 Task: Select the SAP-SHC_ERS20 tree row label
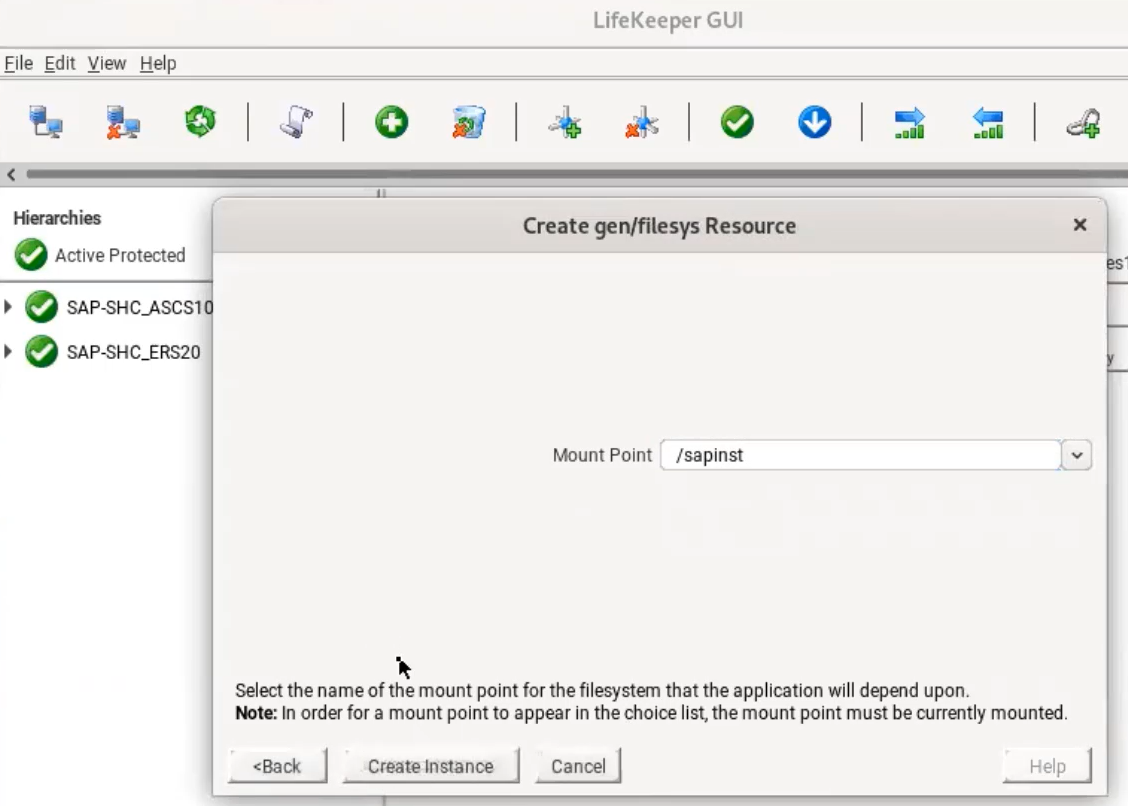point(134,352)
